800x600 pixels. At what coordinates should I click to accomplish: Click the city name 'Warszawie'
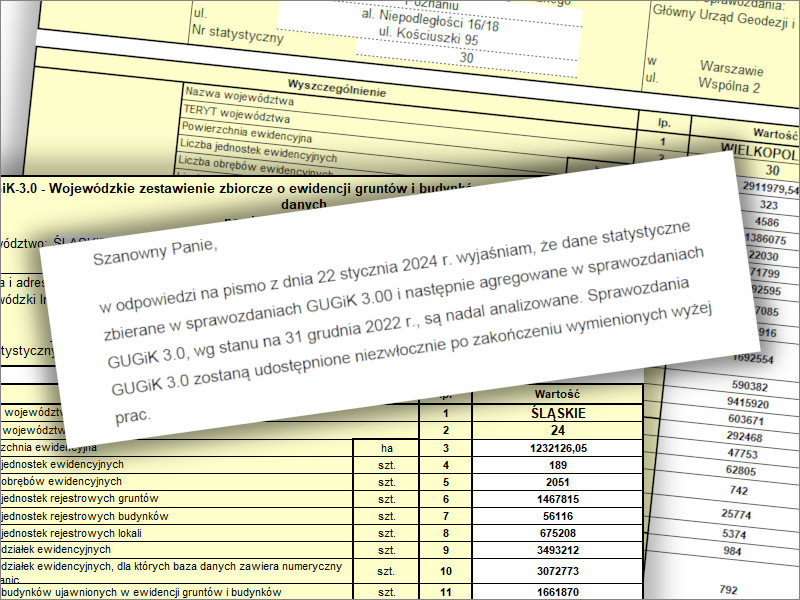(x=732, y=67)
